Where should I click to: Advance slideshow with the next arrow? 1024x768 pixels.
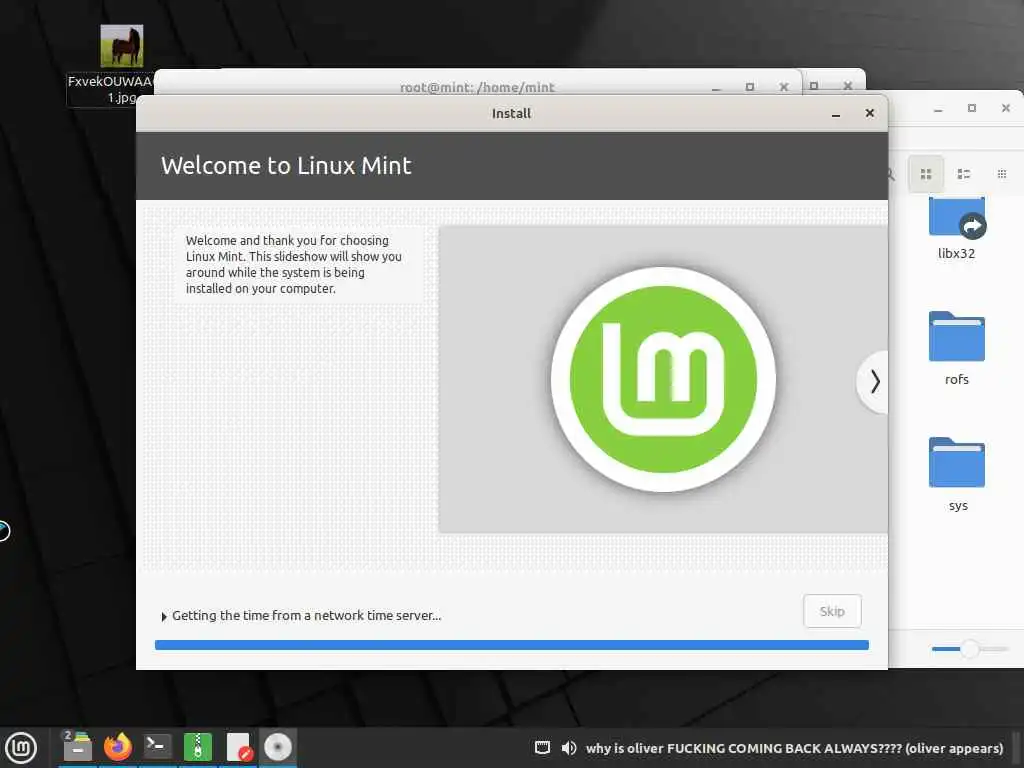[x=874, y=381]
